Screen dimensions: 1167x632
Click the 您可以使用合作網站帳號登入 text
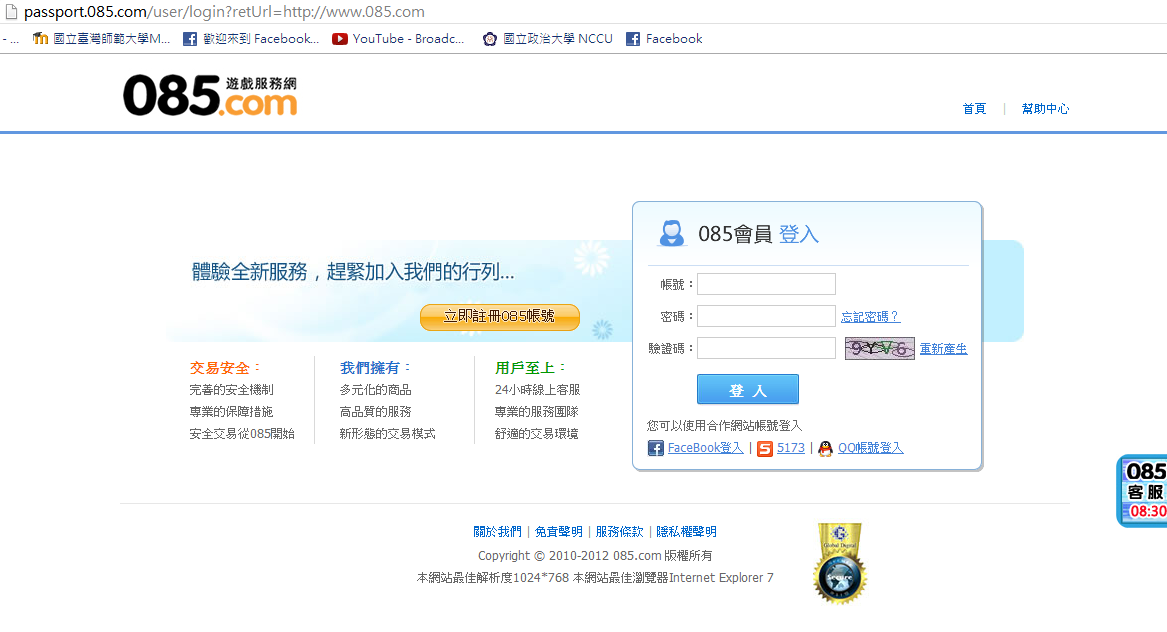pyautogui.click(x=724, y=426)
